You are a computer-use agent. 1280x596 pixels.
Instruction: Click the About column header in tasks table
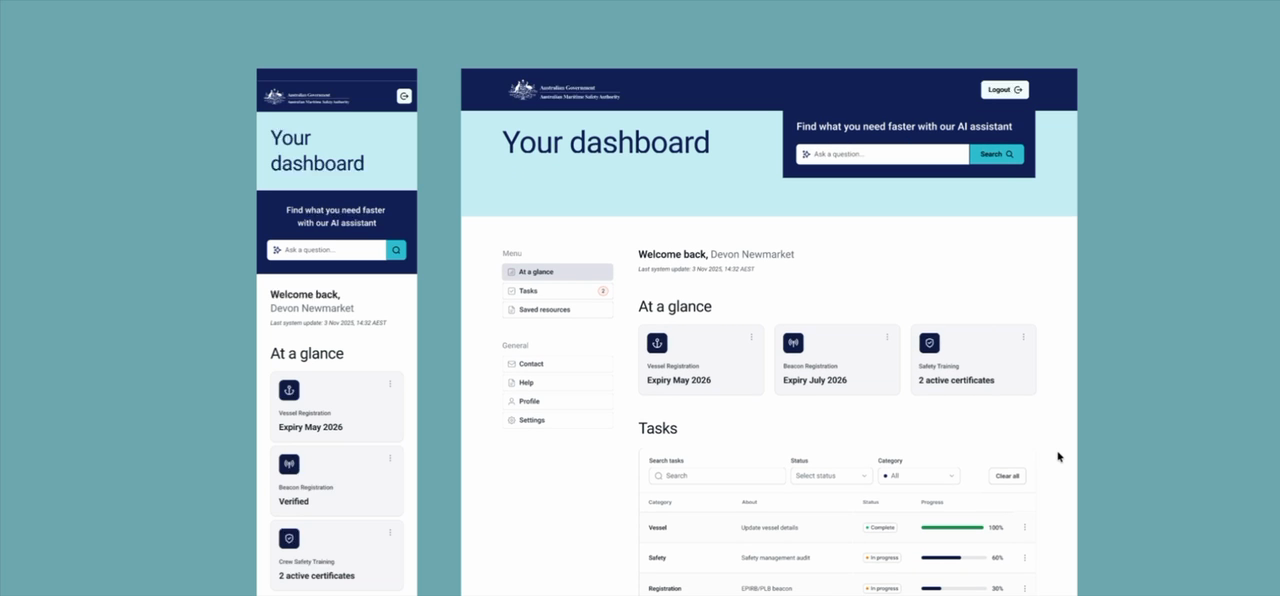(x=749, y=502)
